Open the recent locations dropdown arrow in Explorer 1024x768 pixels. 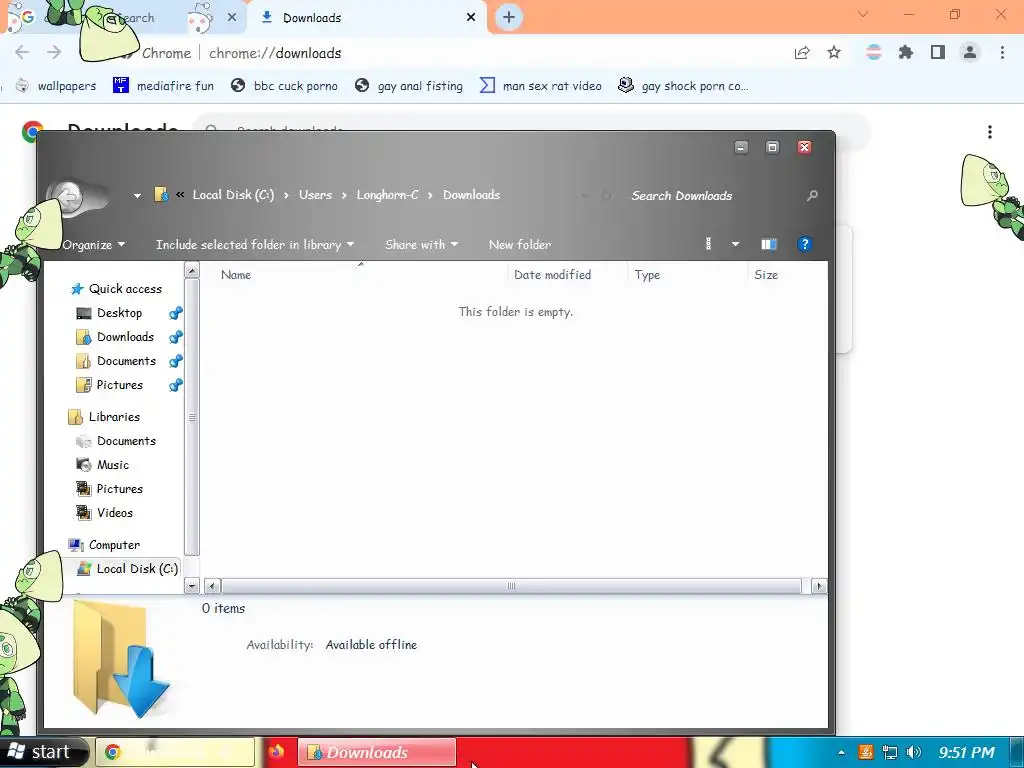click(x=137, y=195)
